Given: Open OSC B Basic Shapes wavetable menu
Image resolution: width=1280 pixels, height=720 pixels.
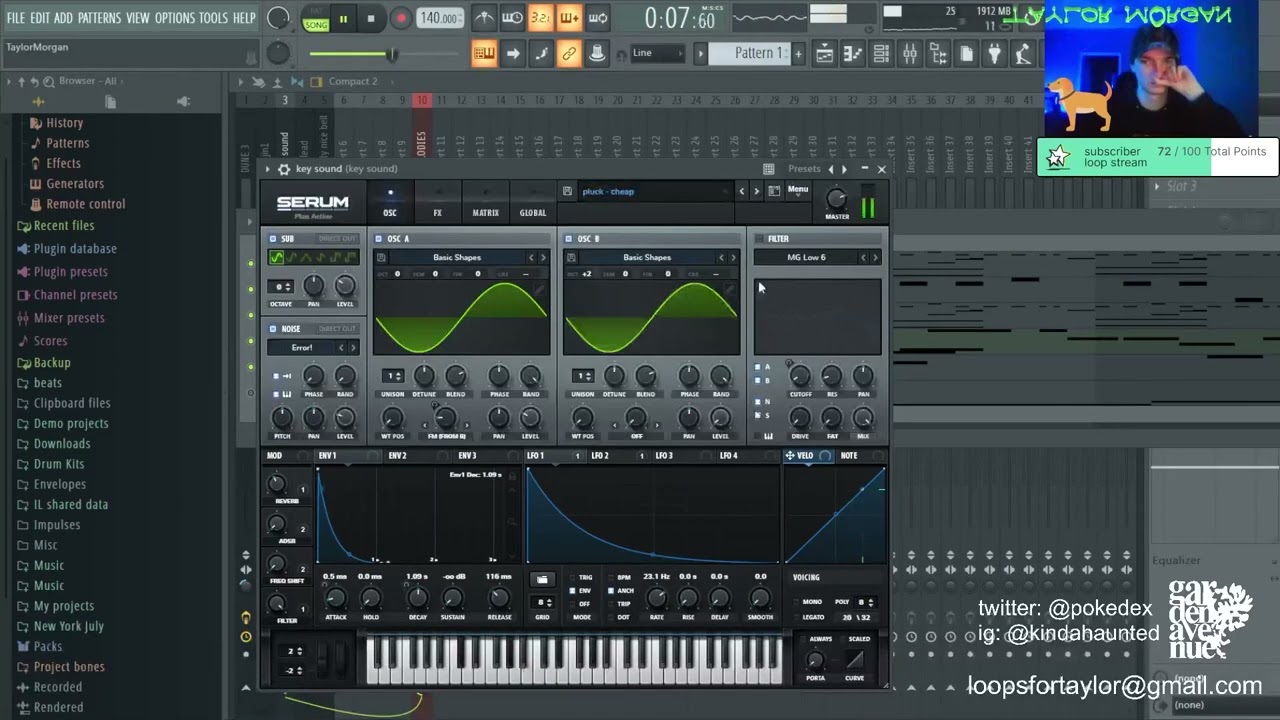Looking at the screenshot, I should 647,257.
